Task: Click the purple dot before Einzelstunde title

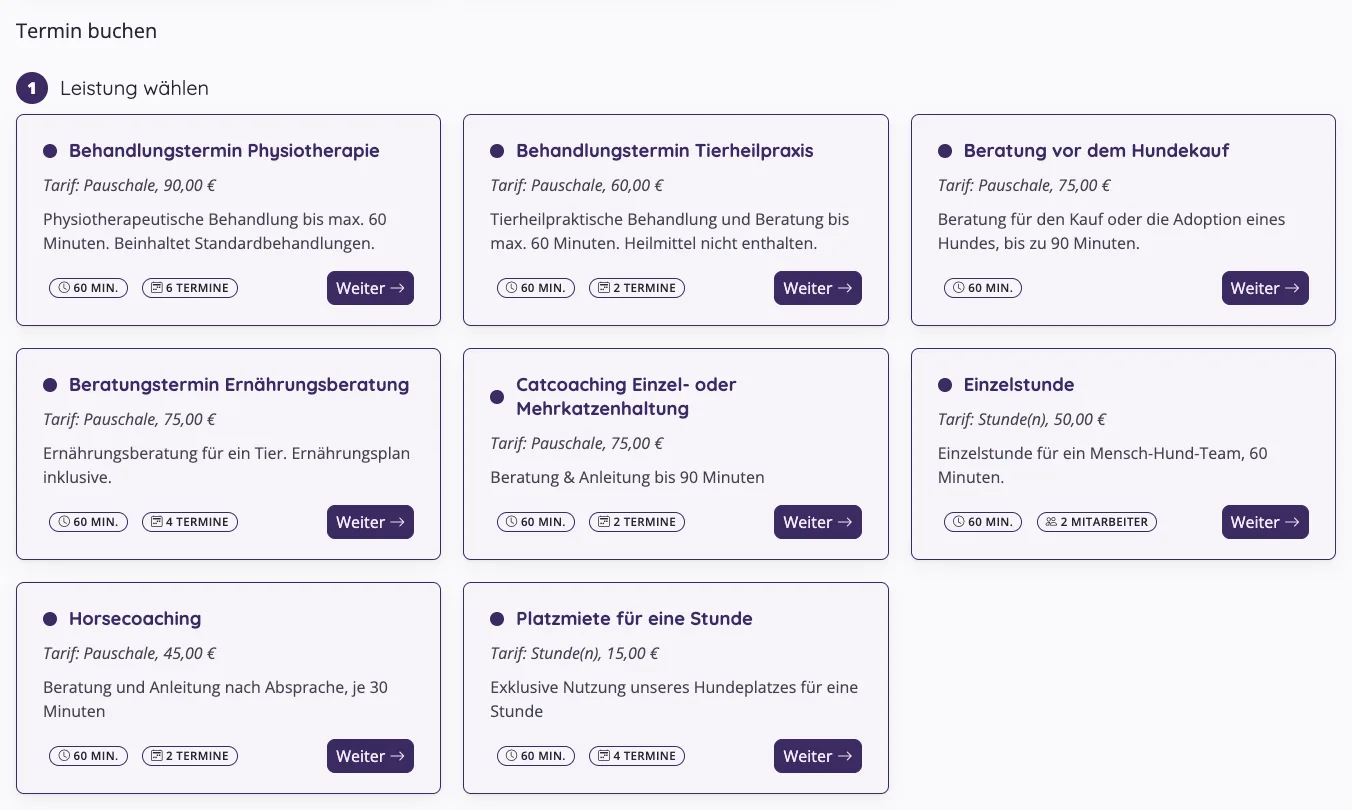Action: (x=945, y=385)
